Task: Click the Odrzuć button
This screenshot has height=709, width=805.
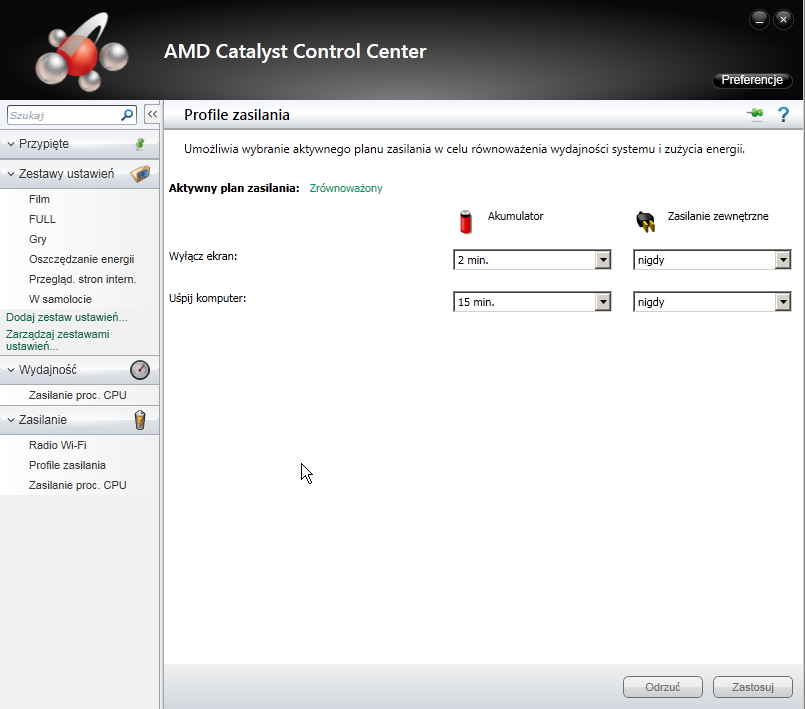Action: click(663, 687)
